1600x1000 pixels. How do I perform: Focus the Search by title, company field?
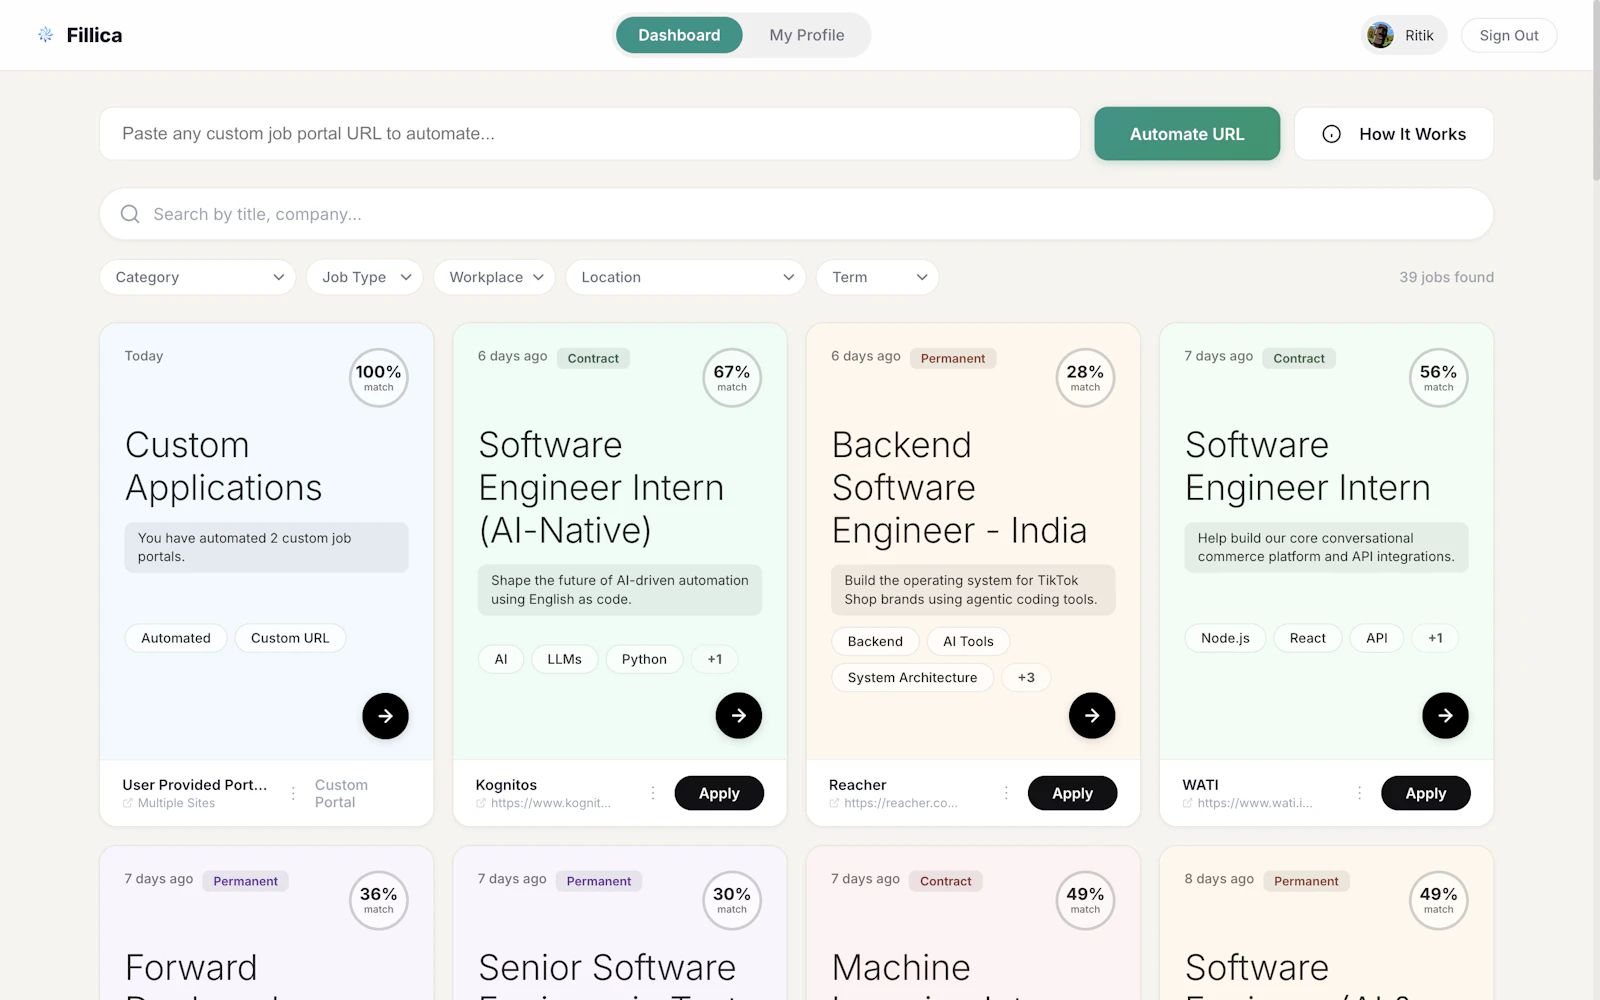coord(797,214)
